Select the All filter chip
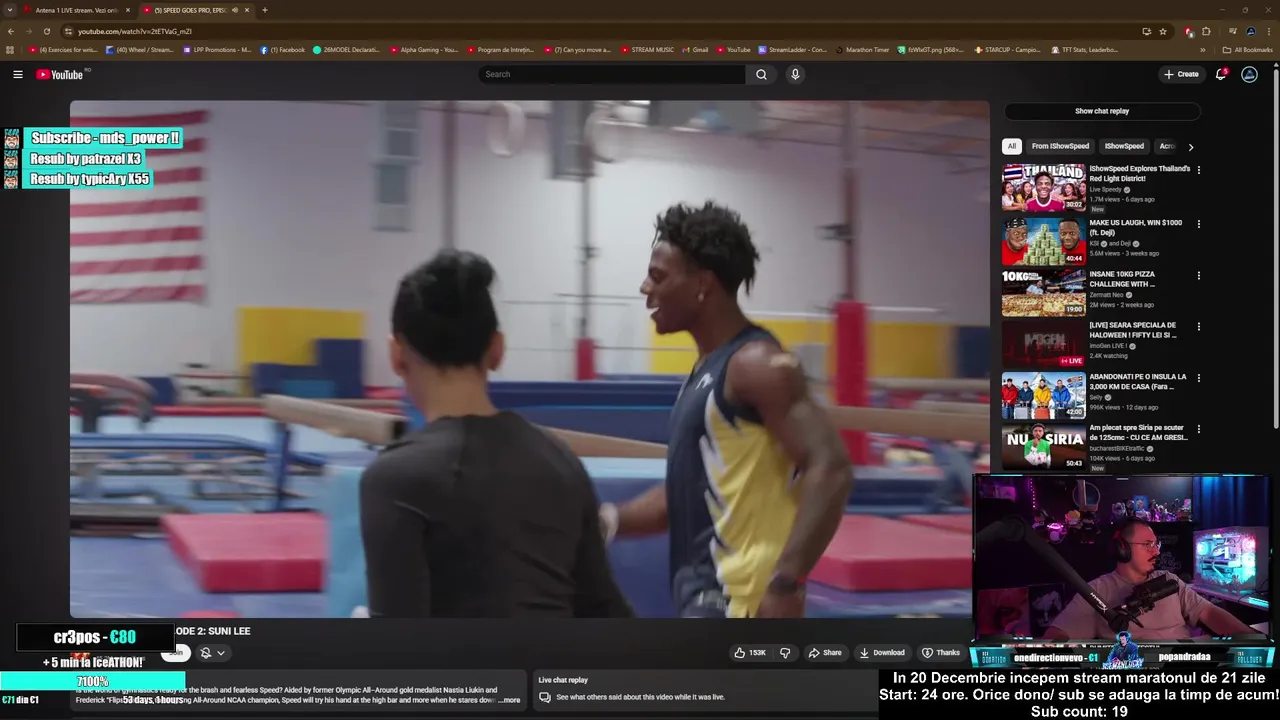This screenshot has height=720, width=1280. (x=1012, y=146)
